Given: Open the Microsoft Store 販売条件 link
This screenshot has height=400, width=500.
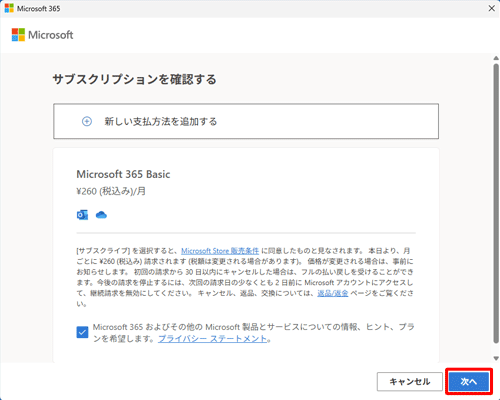Looking at the screenshot, I should click(x=220, y=251).
